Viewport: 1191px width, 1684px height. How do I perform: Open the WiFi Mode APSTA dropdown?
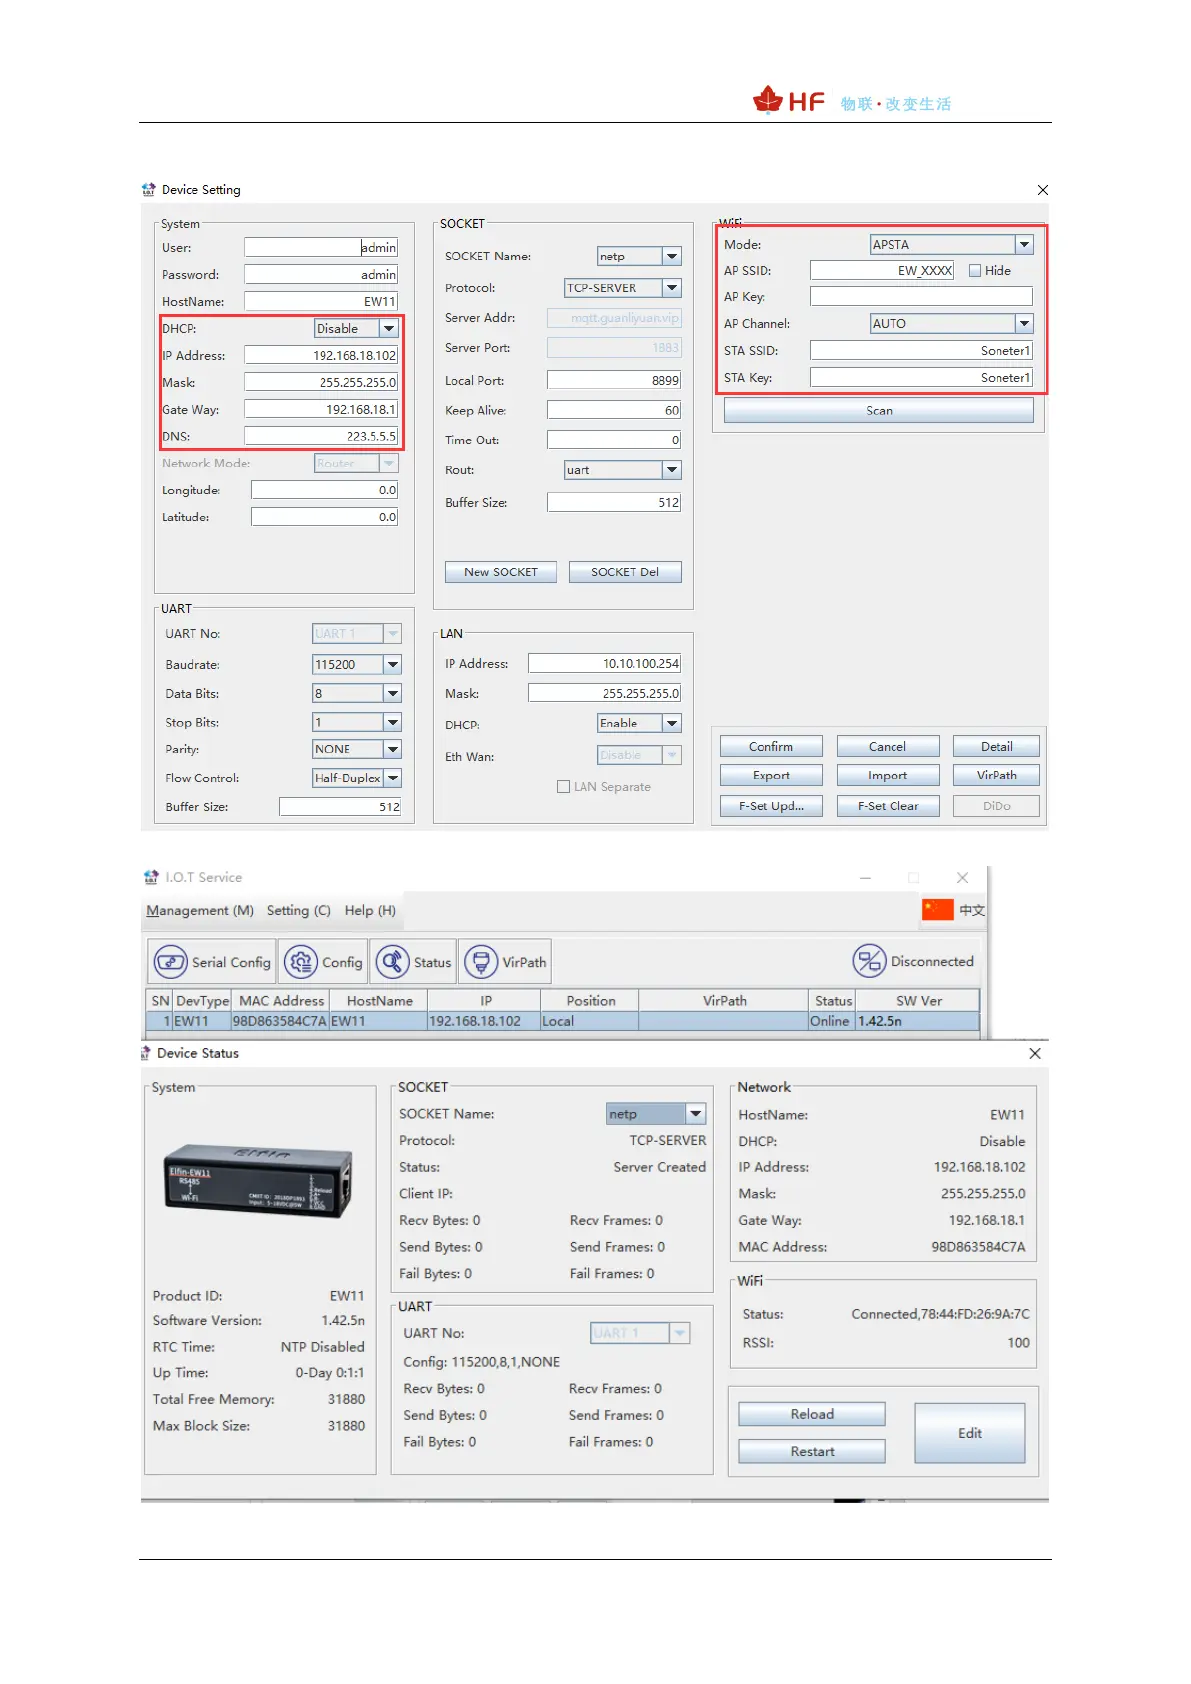(1024, 245)
